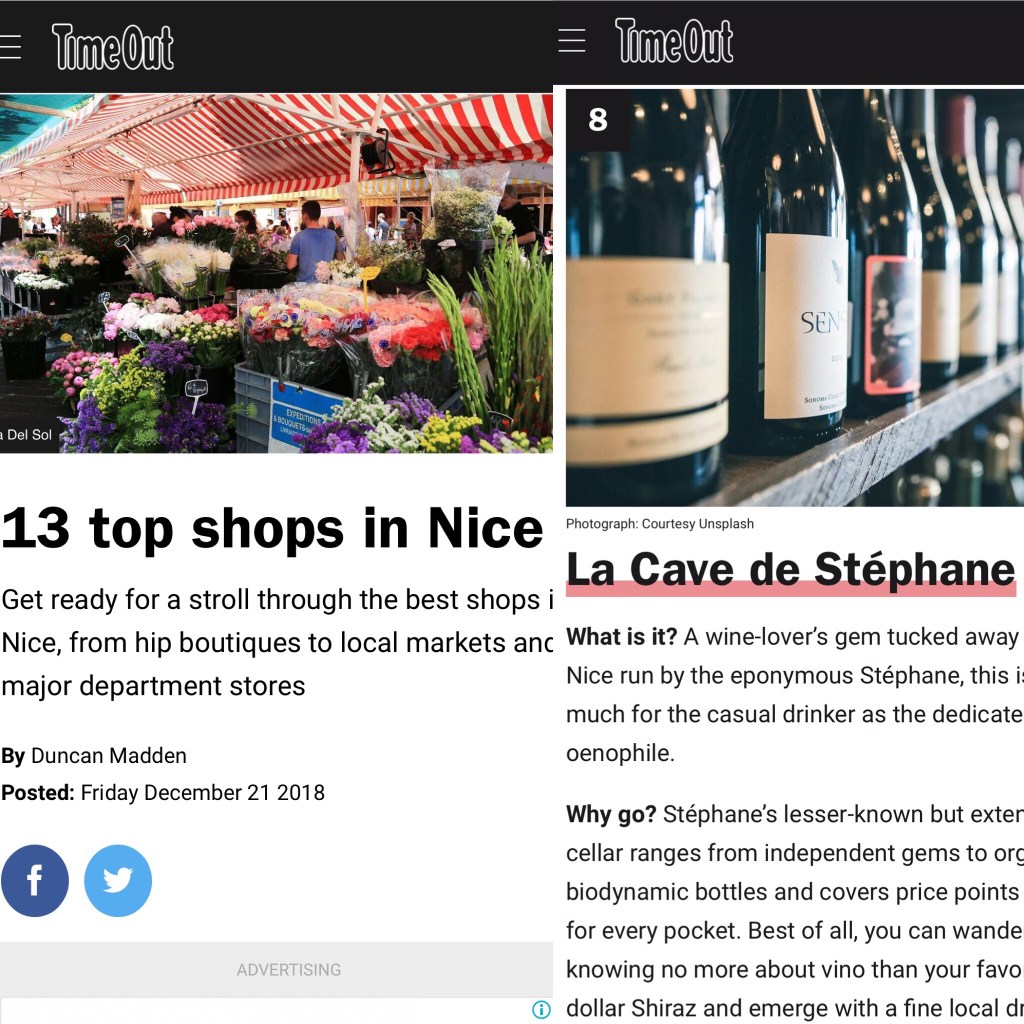
Task: Click Time Out logo in right header
Action: coord(674,40)
